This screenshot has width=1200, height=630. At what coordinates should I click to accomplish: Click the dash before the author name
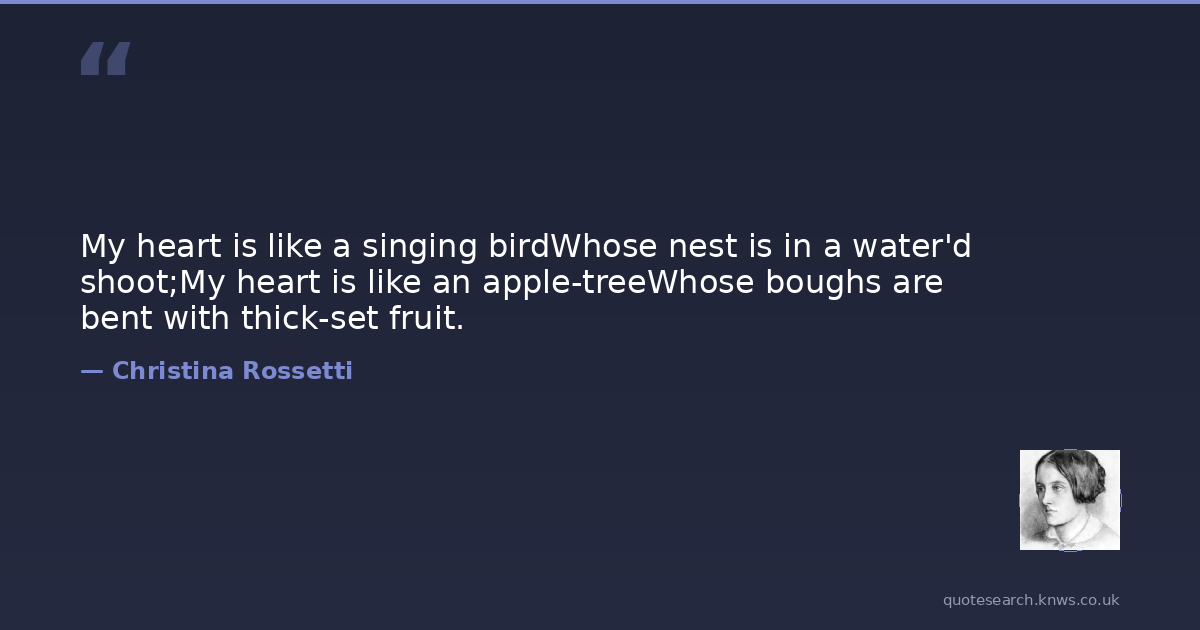click(91, 371)
